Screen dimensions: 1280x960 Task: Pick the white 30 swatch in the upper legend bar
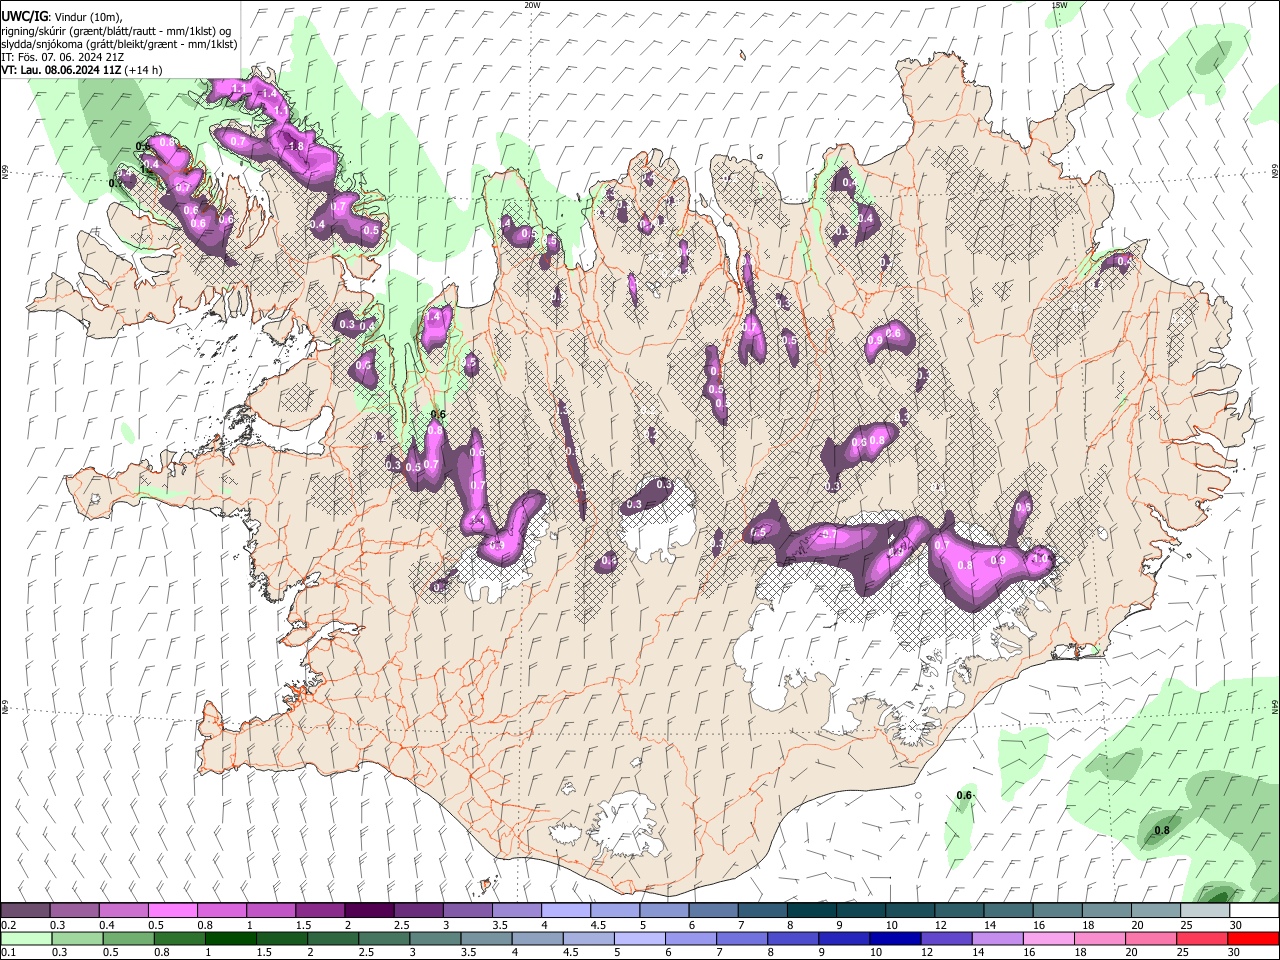[x=1255, y=911]
